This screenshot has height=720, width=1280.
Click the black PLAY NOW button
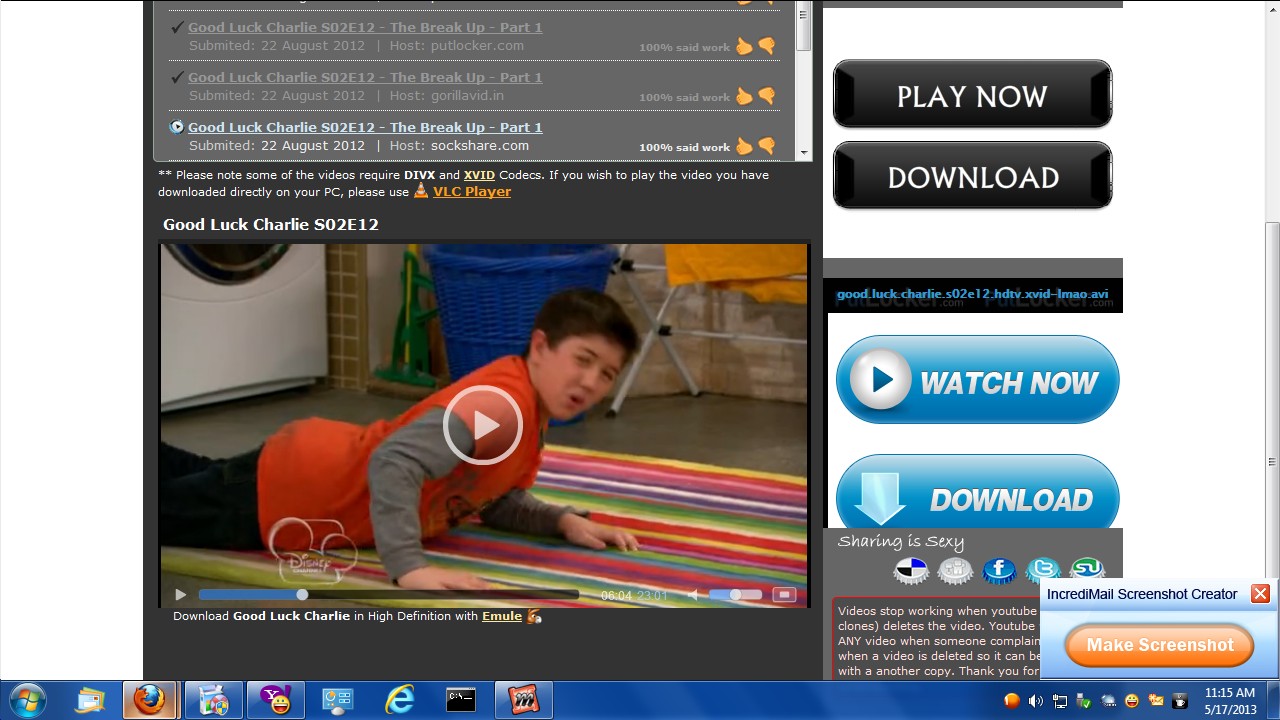point(972,94)
